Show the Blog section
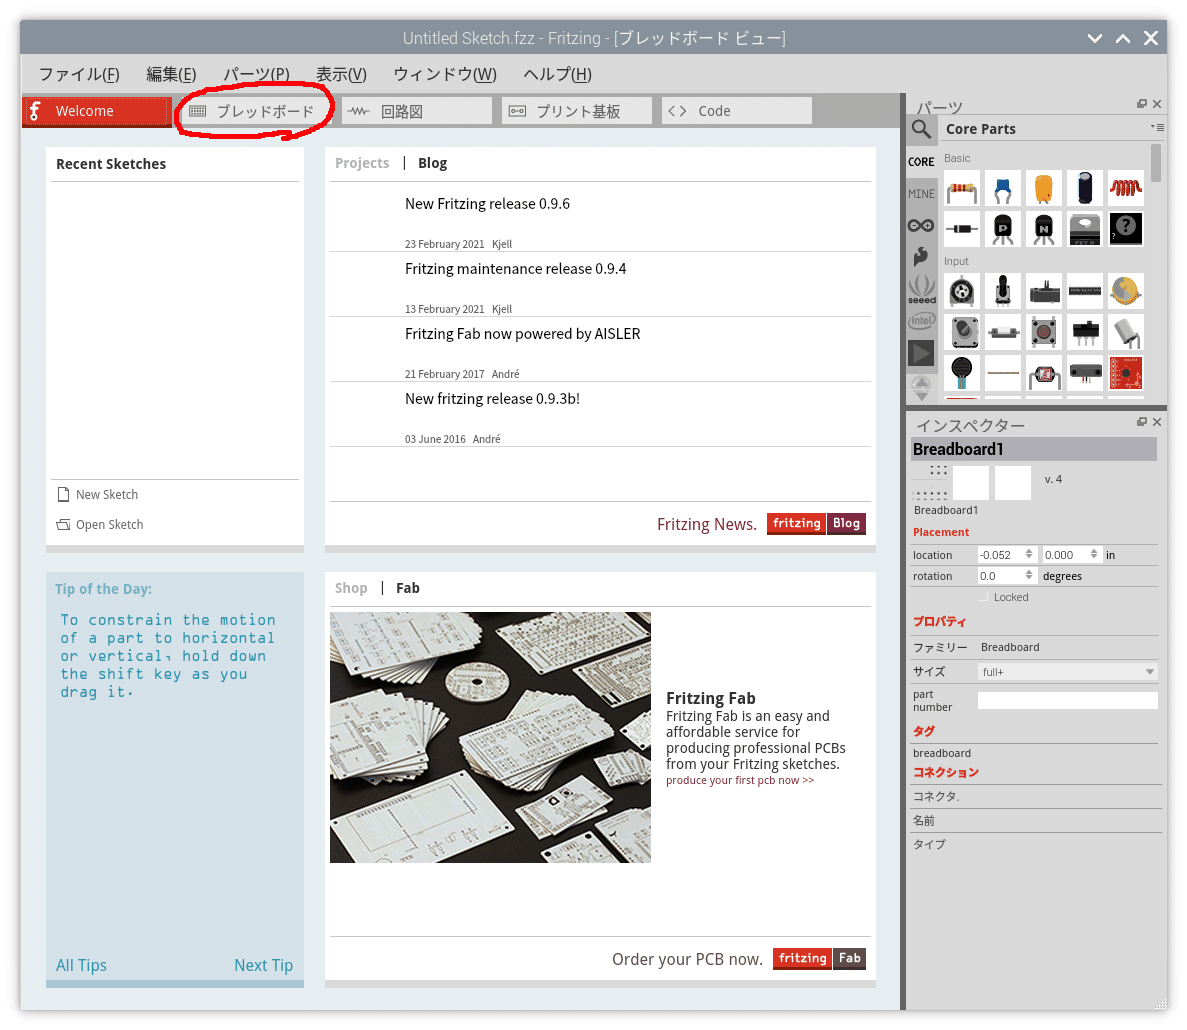The width and height of the screenshot is (1187, 1030). tap(432, 163)
